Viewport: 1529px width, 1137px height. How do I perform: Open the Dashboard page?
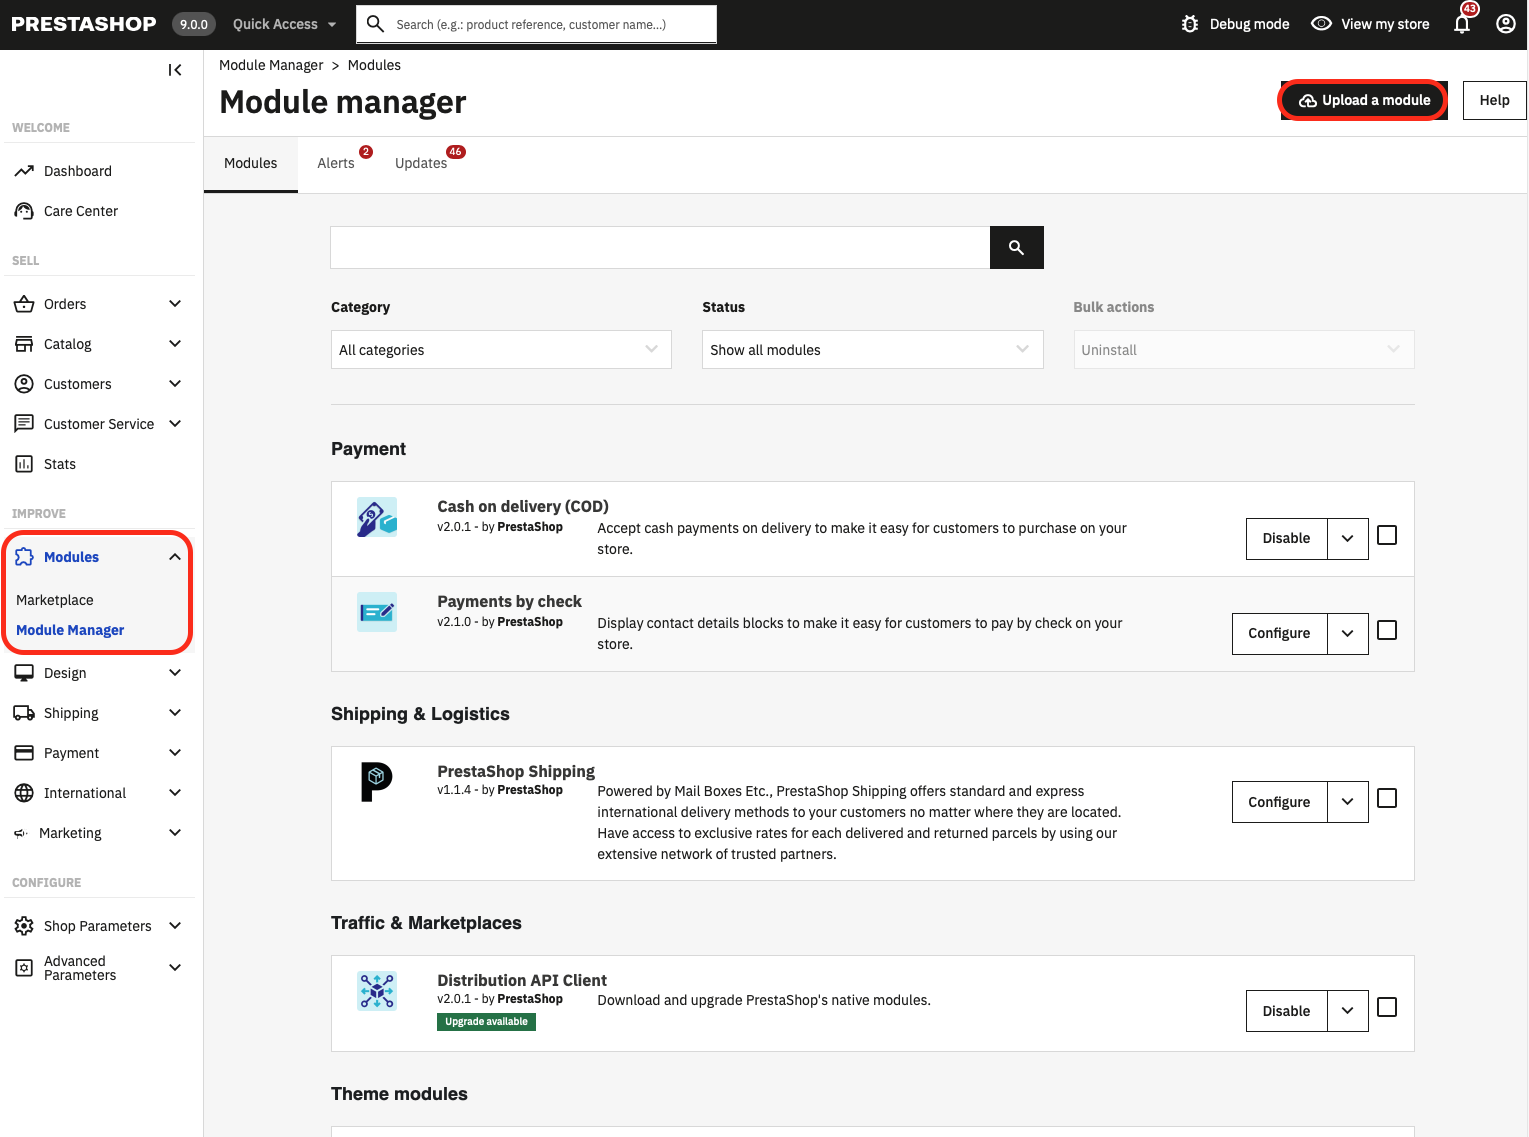[78, 171]
